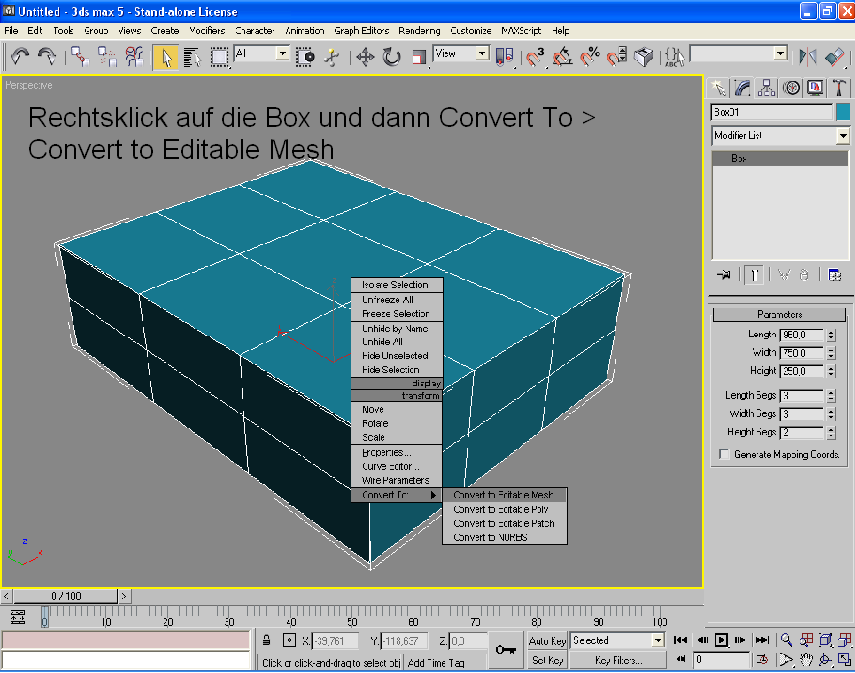Open the Utilities hammer panel tab

point(837,88)
